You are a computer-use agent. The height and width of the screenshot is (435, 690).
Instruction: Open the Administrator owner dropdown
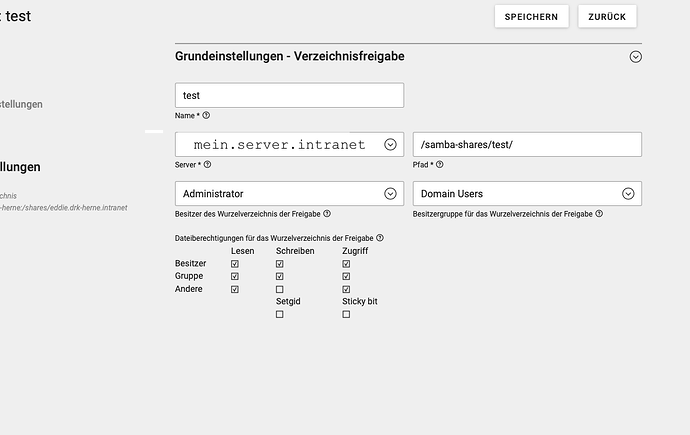(x=390, y=194)
